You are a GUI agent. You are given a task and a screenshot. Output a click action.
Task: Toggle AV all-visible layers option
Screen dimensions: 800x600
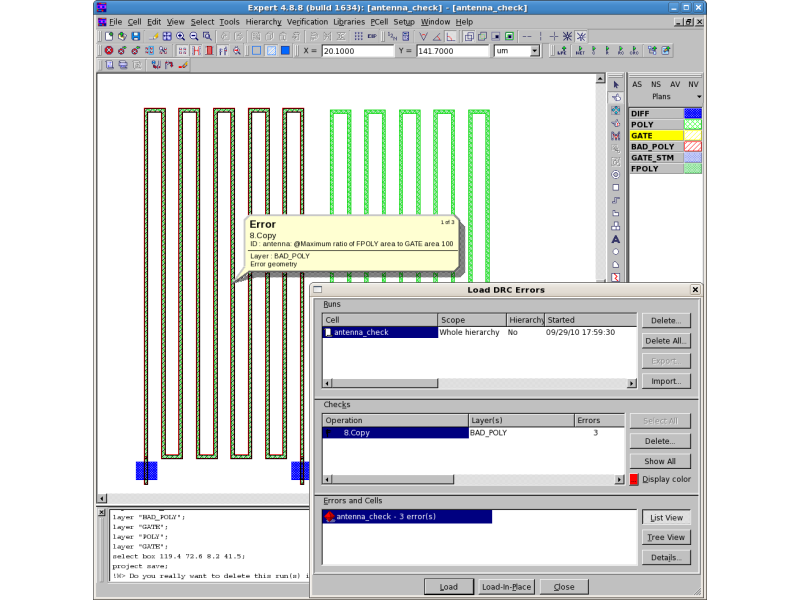point(675,85)
